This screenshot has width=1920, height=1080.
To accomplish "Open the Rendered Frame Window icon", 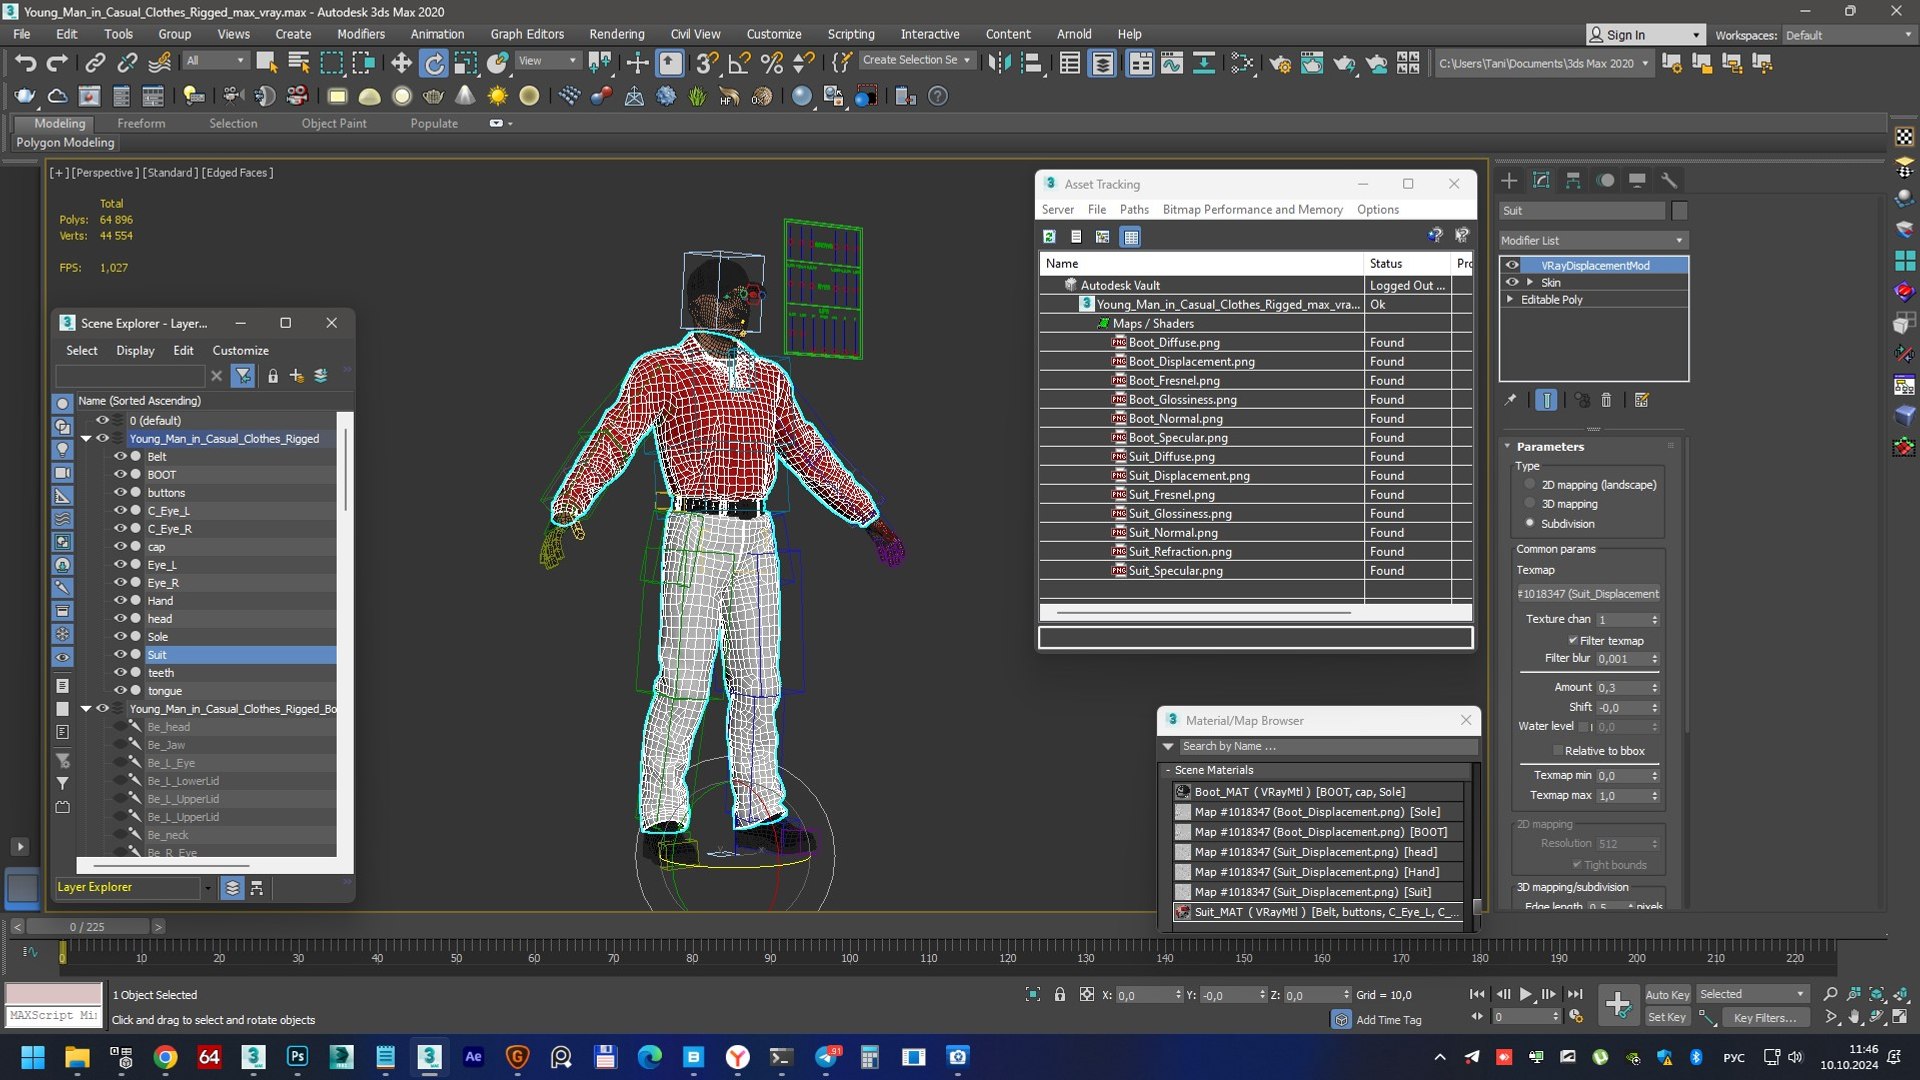I will [x=1312, y=63].
